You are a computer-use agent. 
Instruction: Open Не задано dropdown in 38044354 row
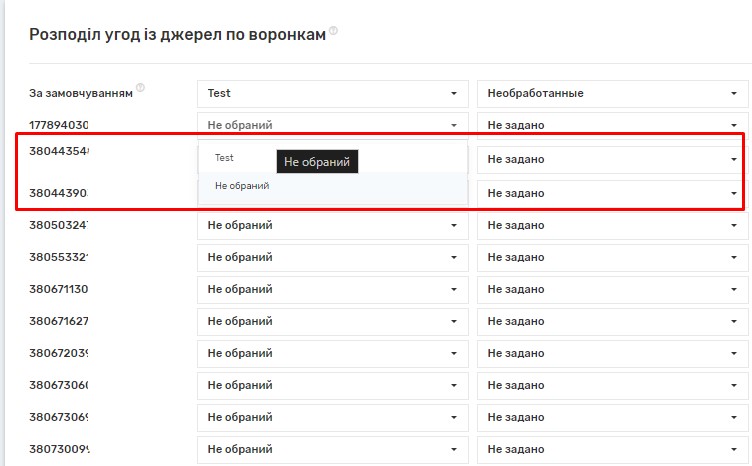(x=612, y=159)
